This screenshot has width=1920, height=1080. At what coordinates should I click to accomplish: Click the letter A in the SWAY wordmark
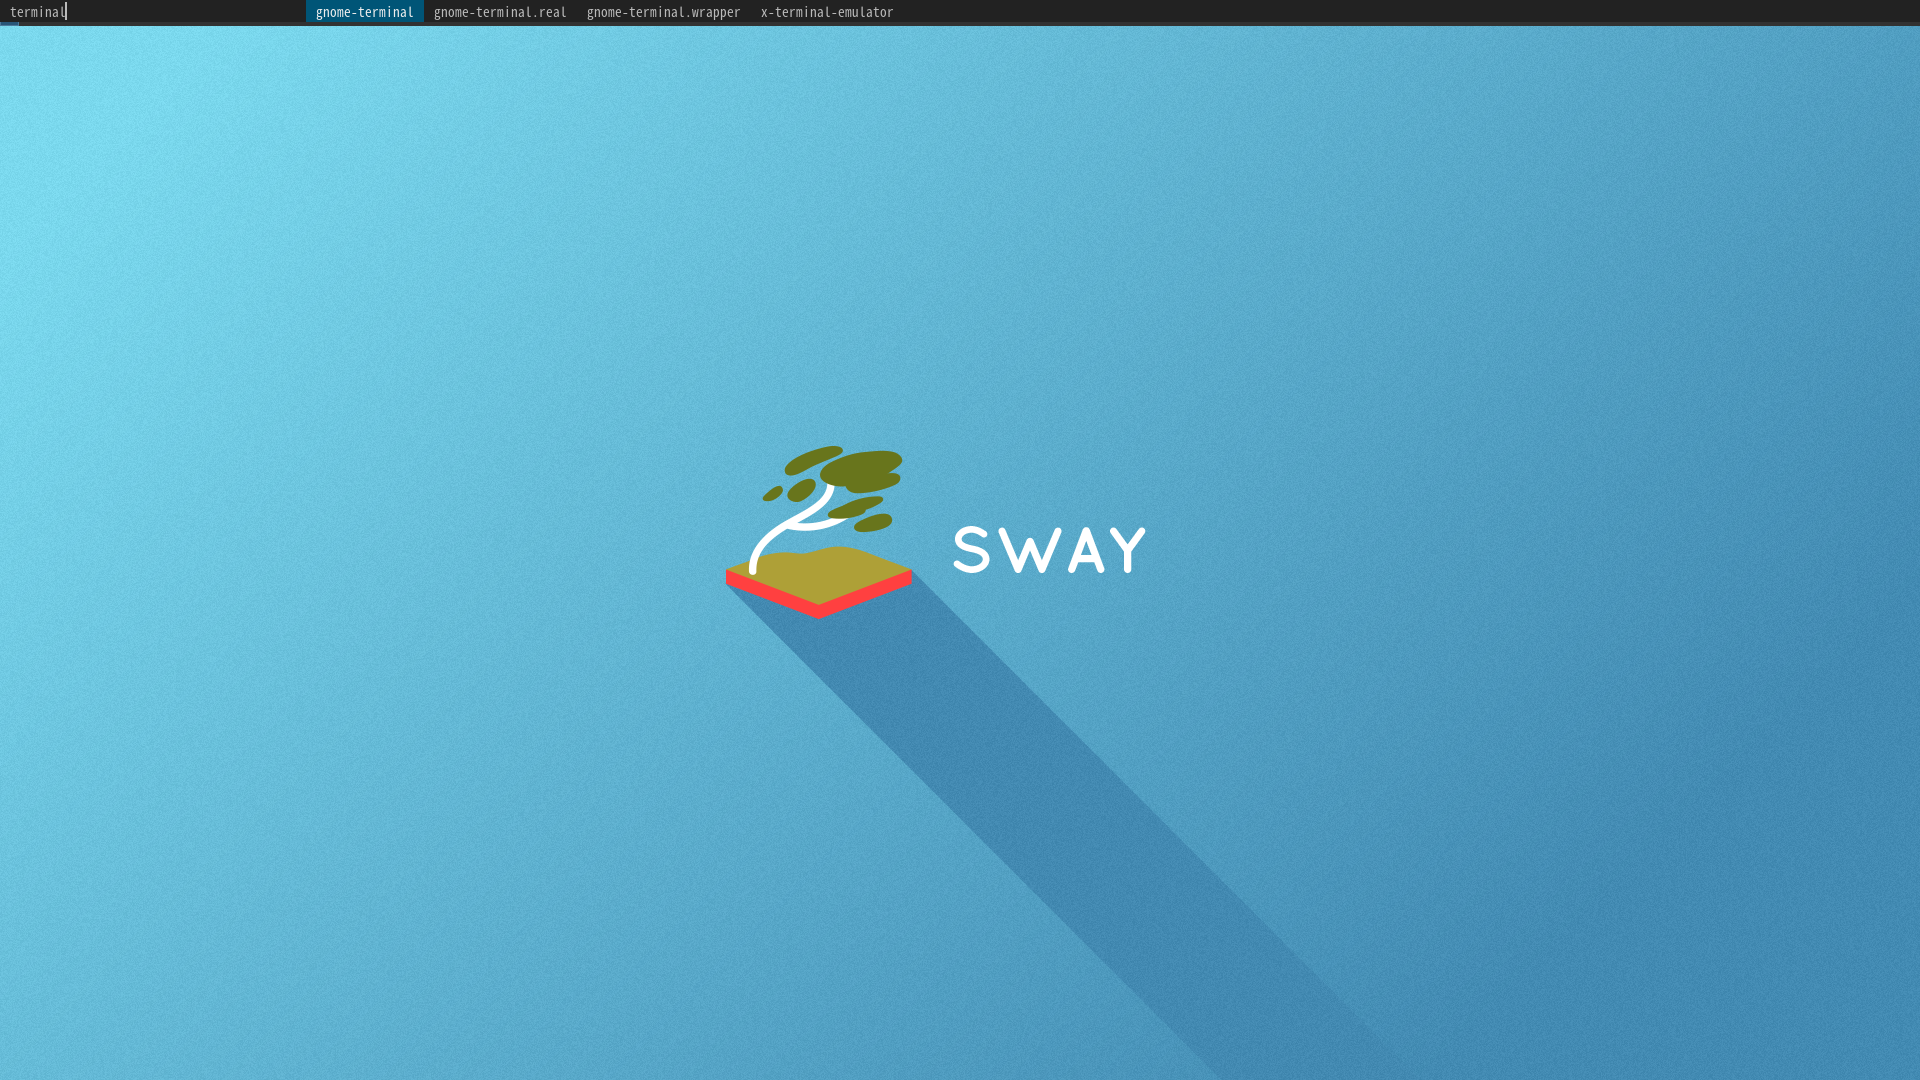[1086, 556]
